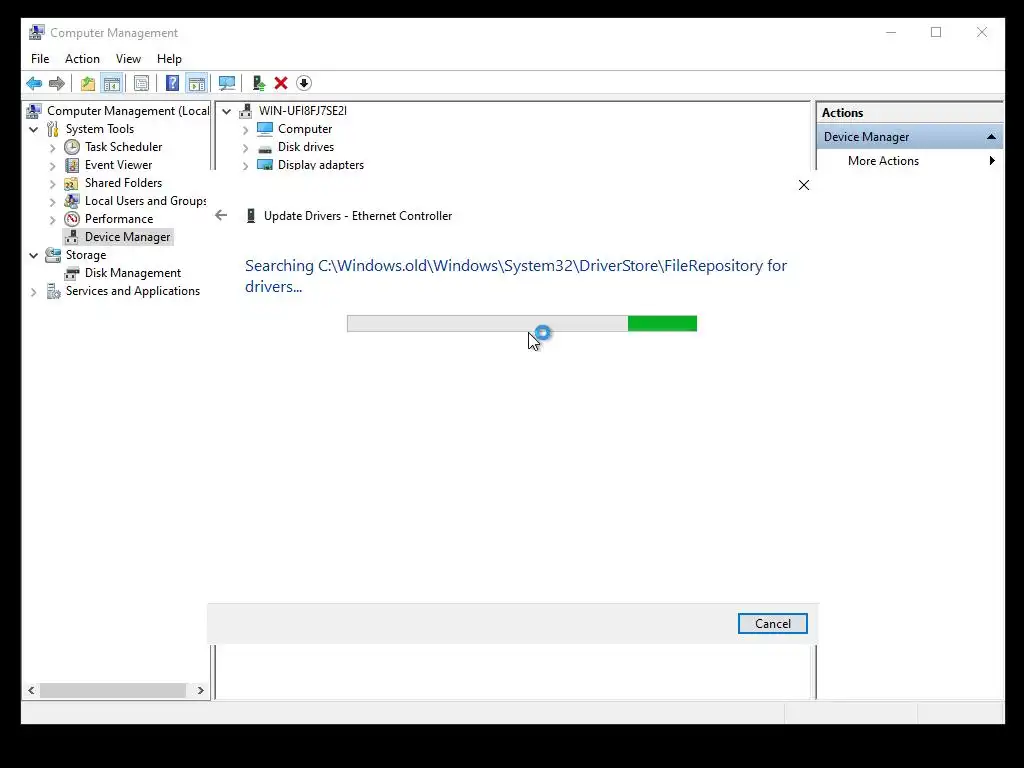Image resolution: width=1024 pixels, height=768 pixels.
Task: Collapse the Storage node
Action: 34,255
